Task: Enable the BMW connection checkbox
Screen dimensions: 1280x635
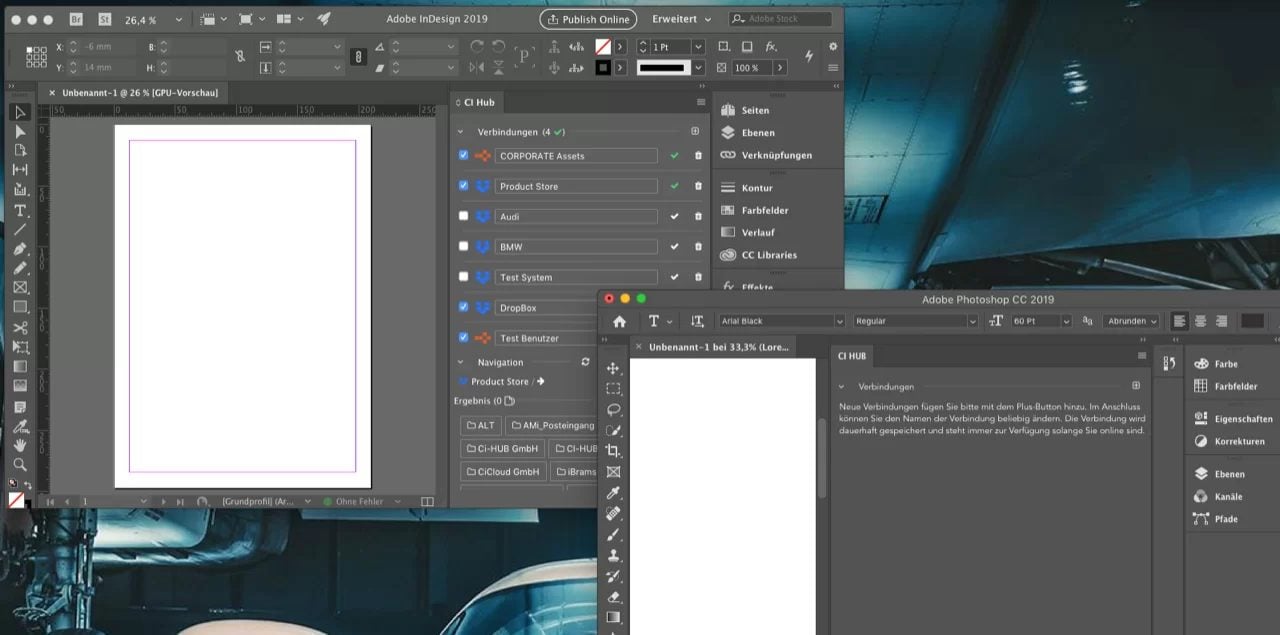Action: click(463, 246)
